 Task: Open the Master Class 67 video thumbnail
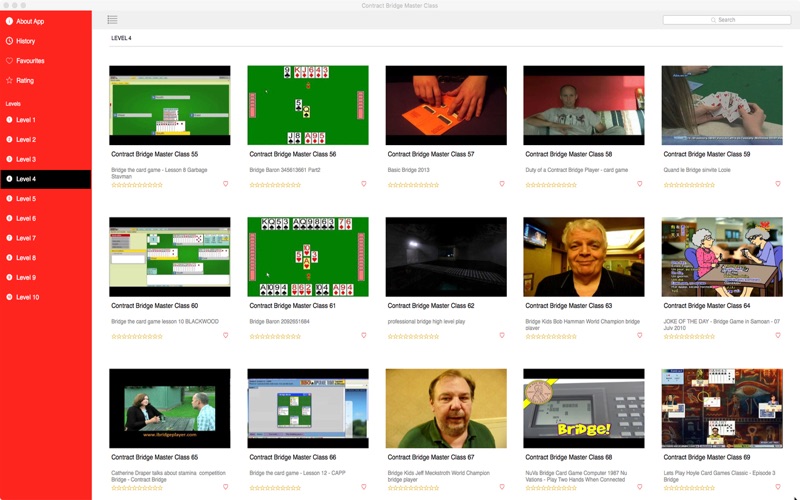446,408
